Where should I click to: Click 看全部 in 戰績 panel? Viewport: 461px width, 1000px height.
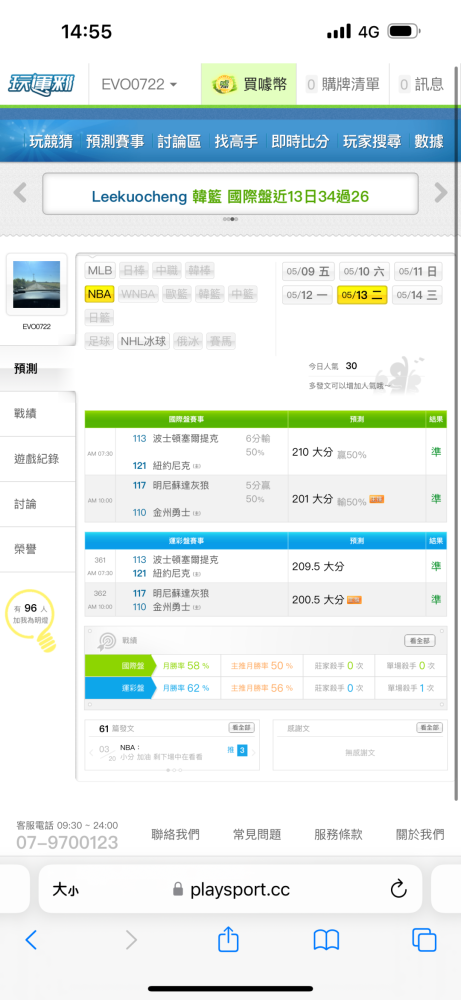[420, 640]
